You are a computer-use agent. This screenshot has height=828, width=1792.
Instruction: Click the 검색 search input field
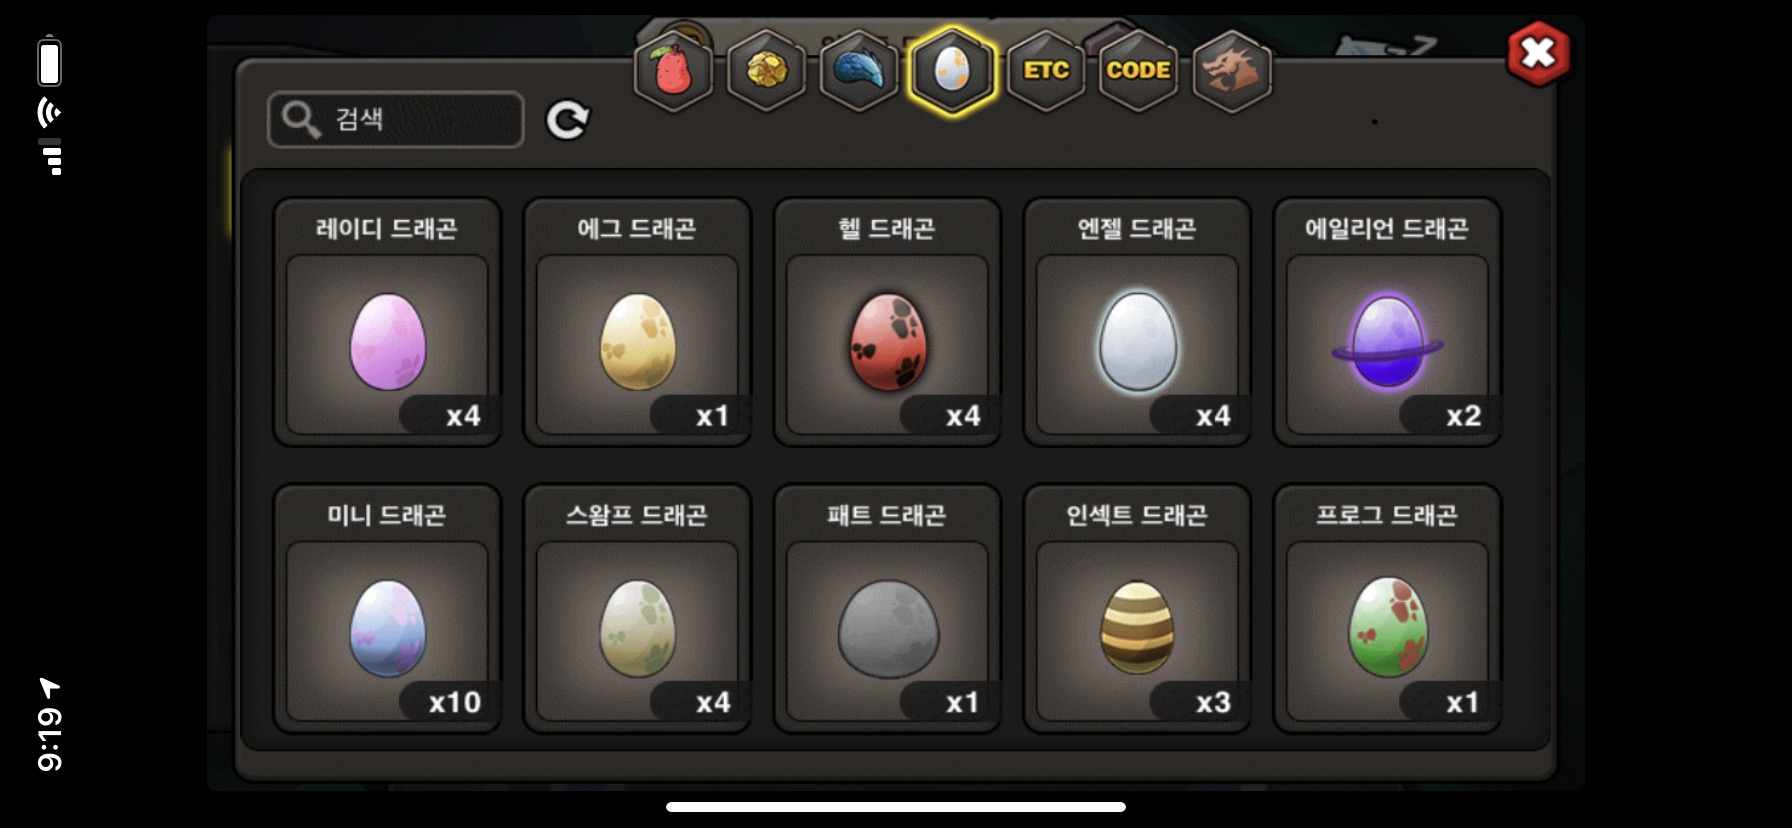pyautogui.click(x=396, y=119)
